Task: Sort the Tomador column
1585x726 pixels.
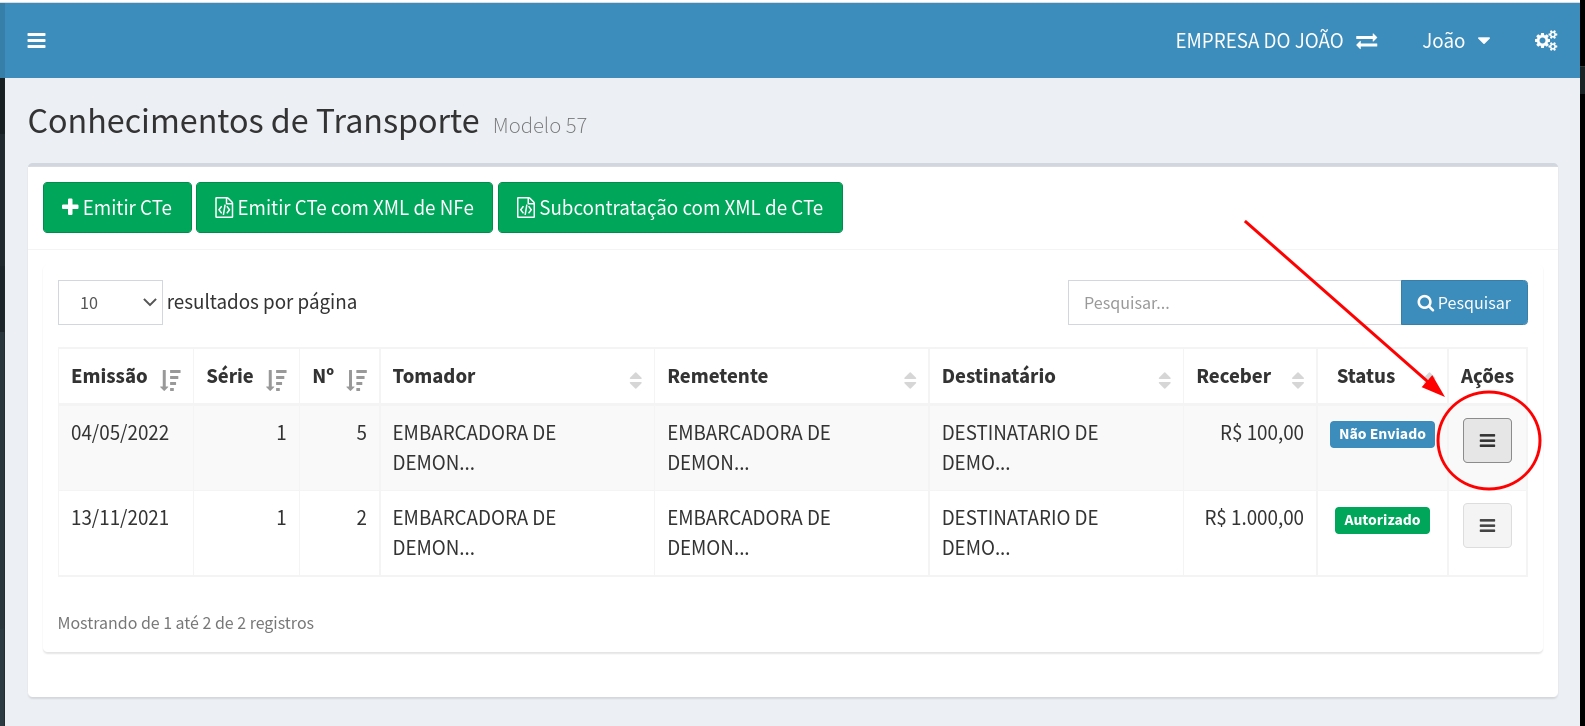Action: 635,379
